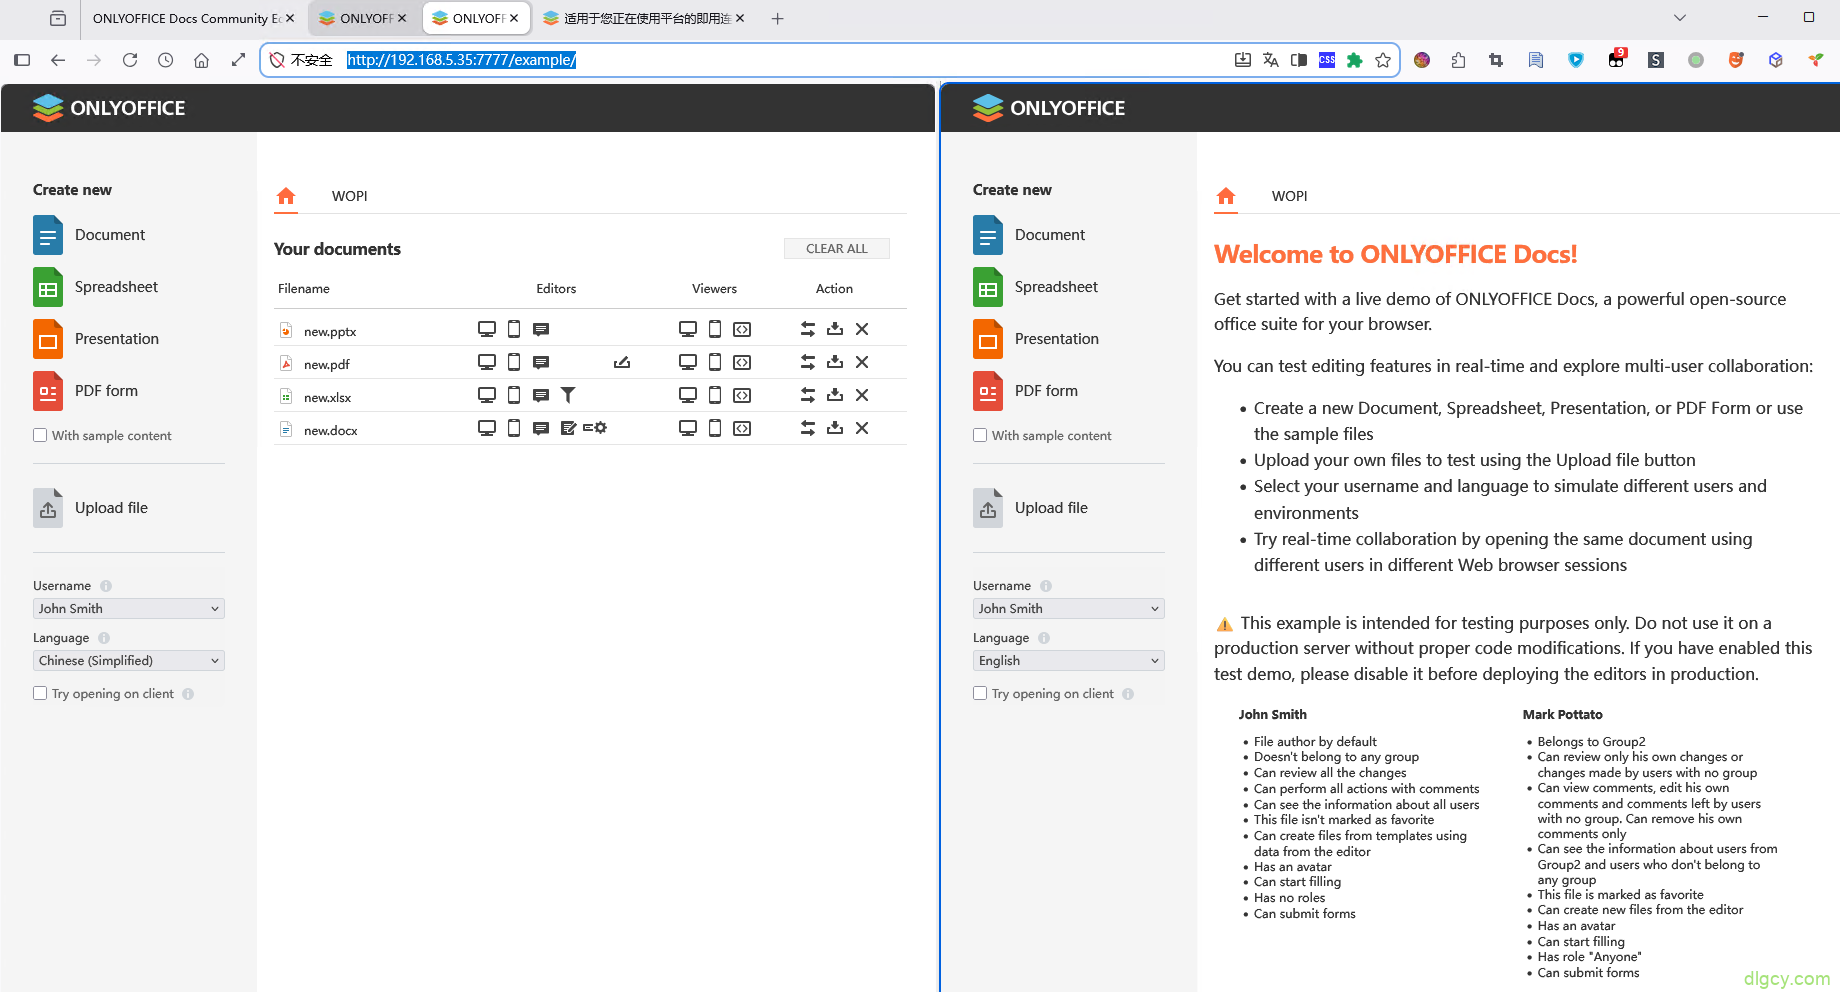Click CLEAR ALL documents button
The height and width of the screenshot is (992, 1840).
tap(837, 249)
